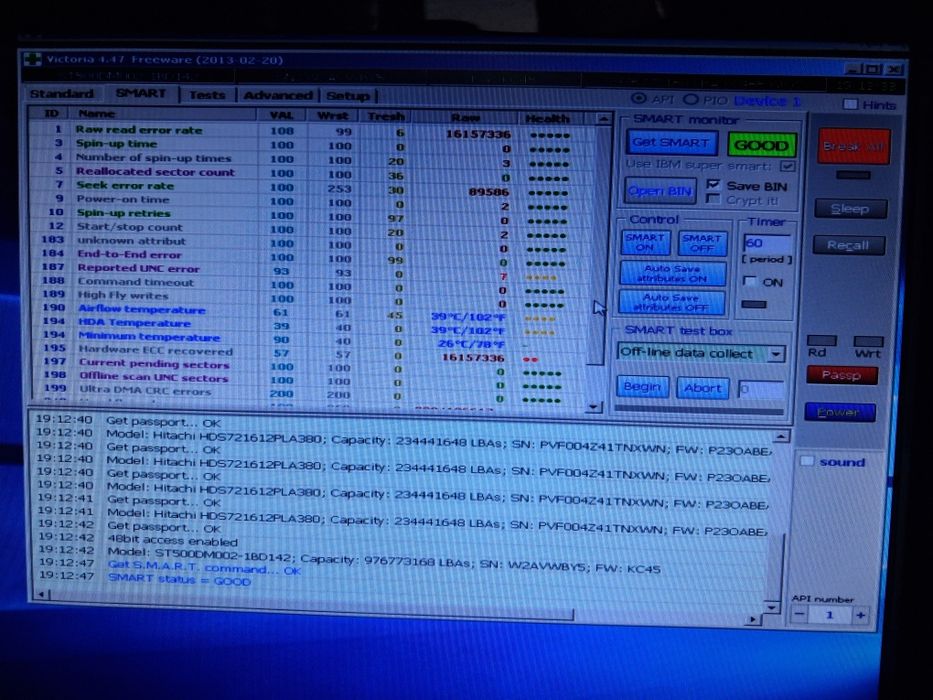Click the ST500DM002 model log line
This screenshot has width=933, height=700.
point(384,561)
